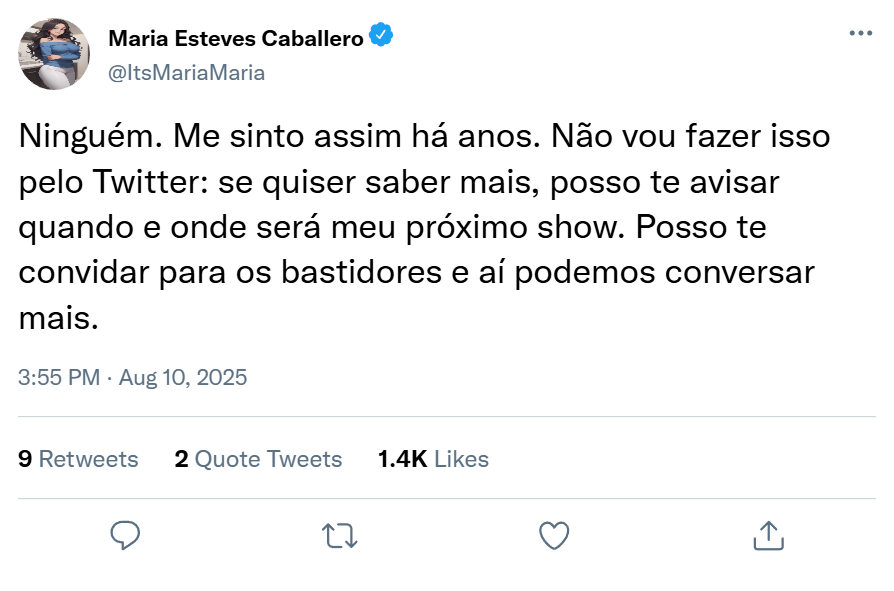894x591 pixels.
Task: Open Maria's profile picture avatar
Action: [x=55, y=54]
